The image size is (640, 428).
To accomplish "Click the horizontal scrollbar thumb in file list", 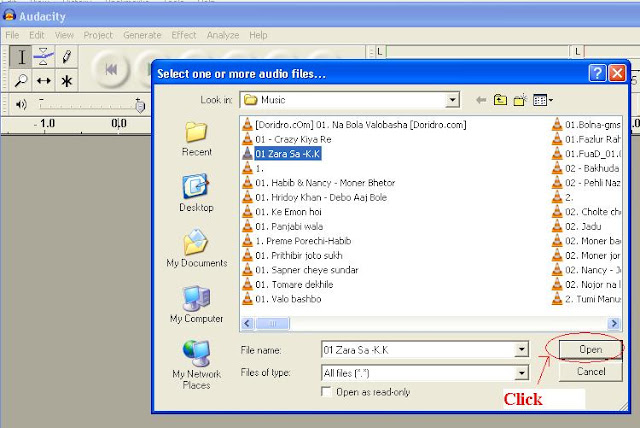I will 273,324.
